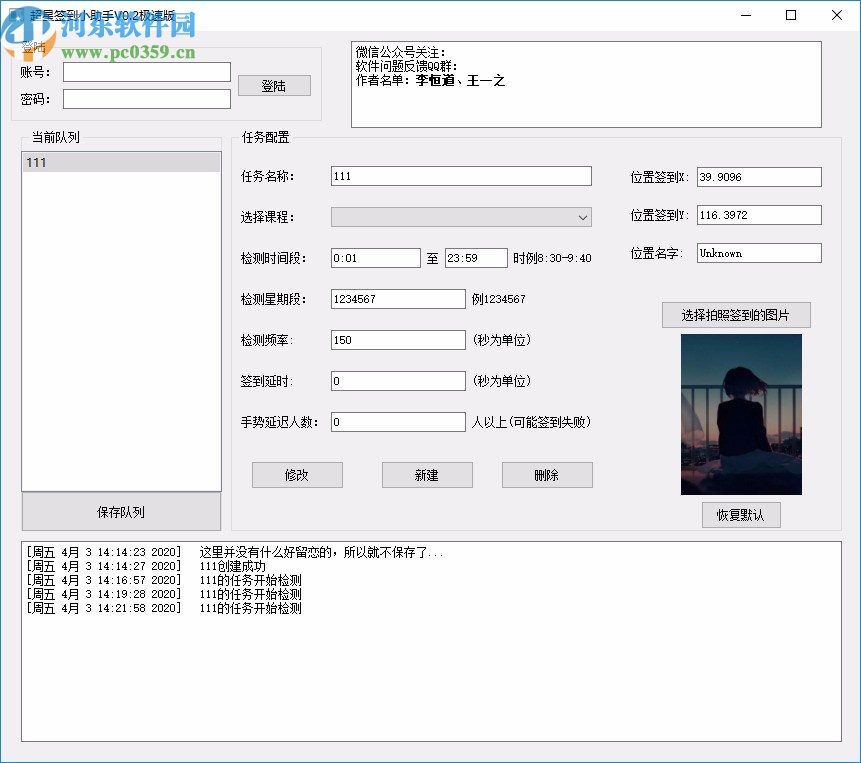Open the 选择课程 course dropdown
861x763 pixels.
[461, 217]
